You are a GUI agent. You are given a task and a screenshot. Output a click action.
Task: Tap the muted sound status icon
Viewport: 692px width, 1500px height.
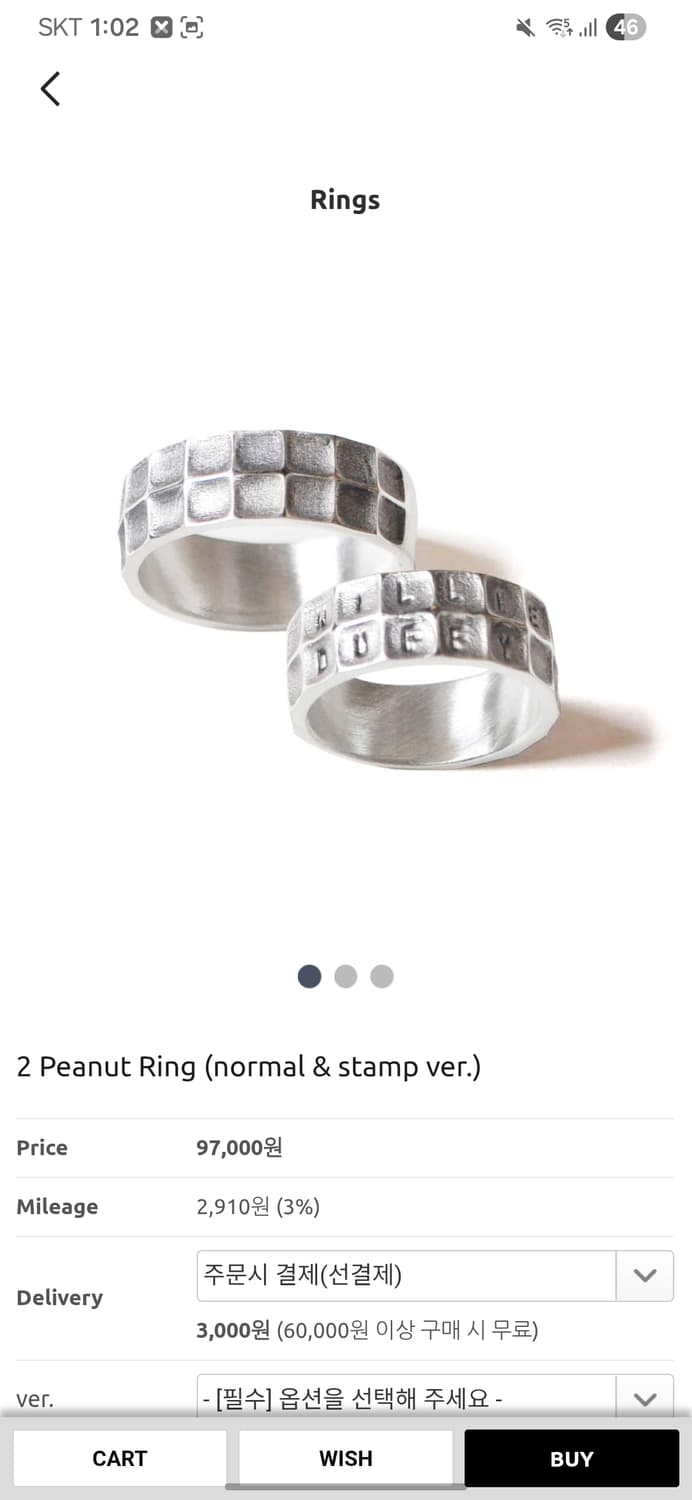(525, 28)
